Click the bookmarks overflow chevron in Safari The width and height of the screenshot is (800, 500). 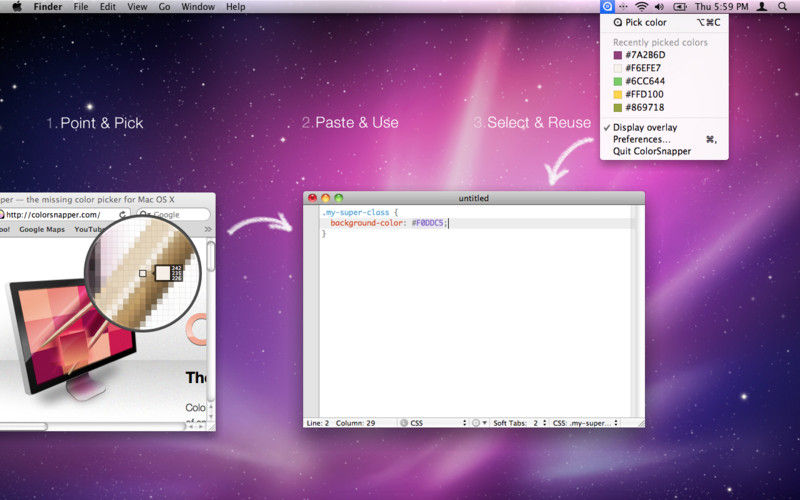point(208,229)
